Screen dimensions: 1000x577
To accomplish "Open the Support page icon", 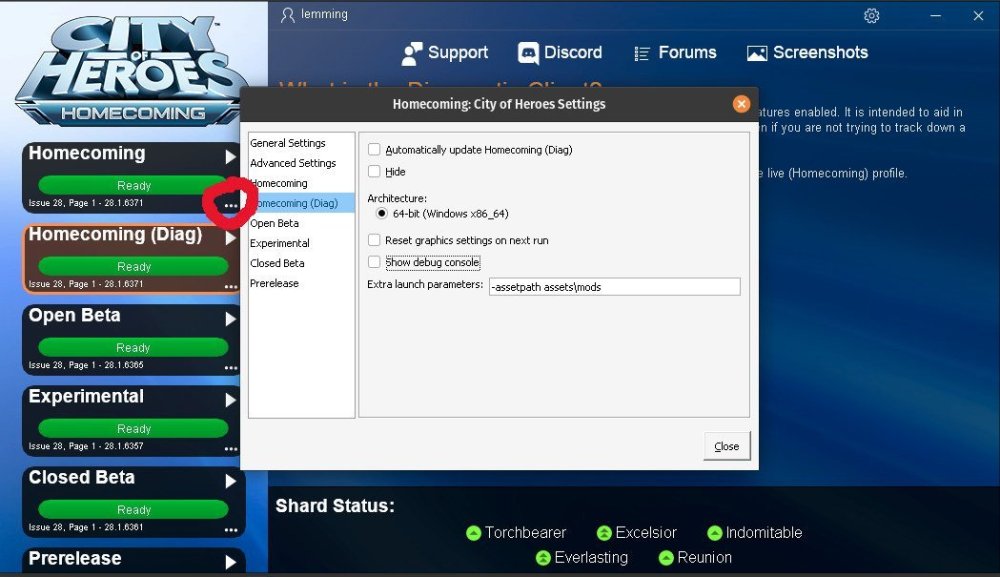I will [x=411, y=53].
